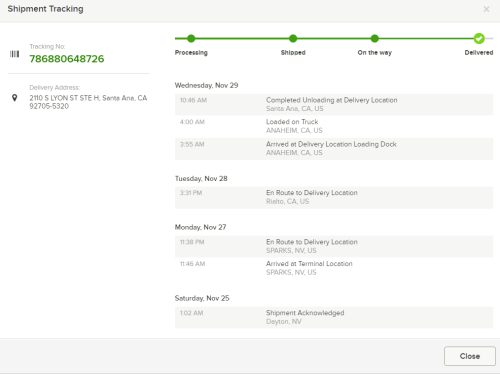Click the Delivered checkmark icon
This screenshot has height=374, width=500.
[x=479, y=38]
